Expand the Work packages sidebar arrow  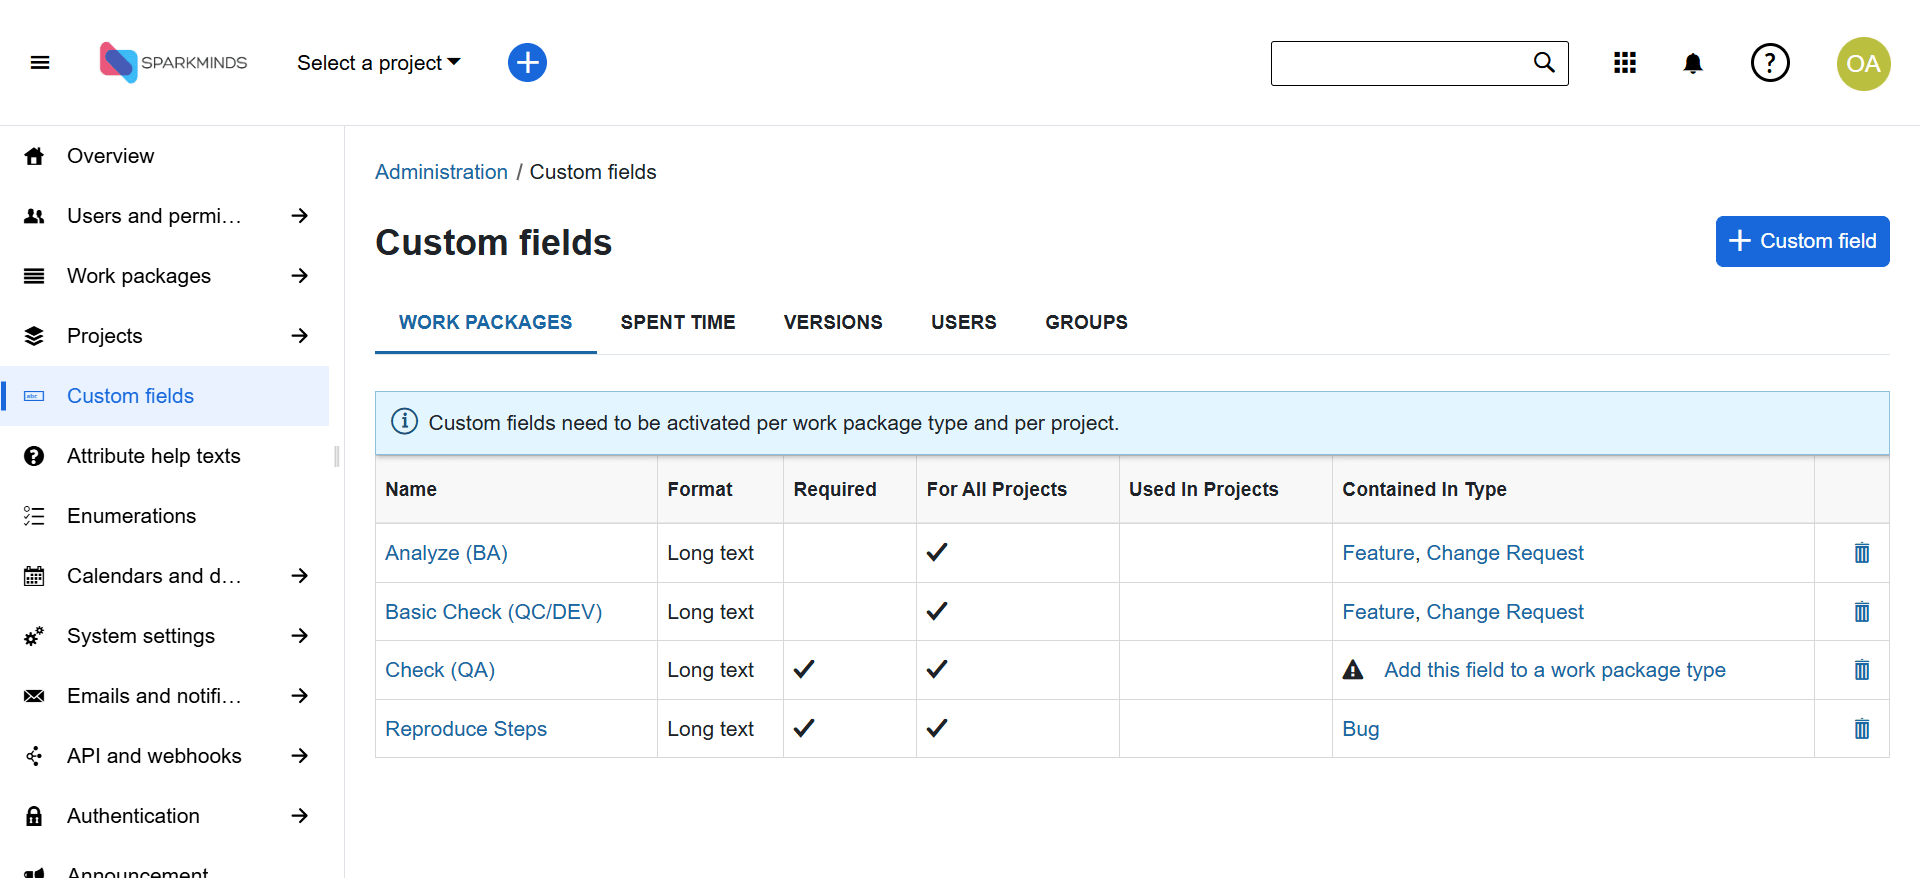[x=299, y=276]
